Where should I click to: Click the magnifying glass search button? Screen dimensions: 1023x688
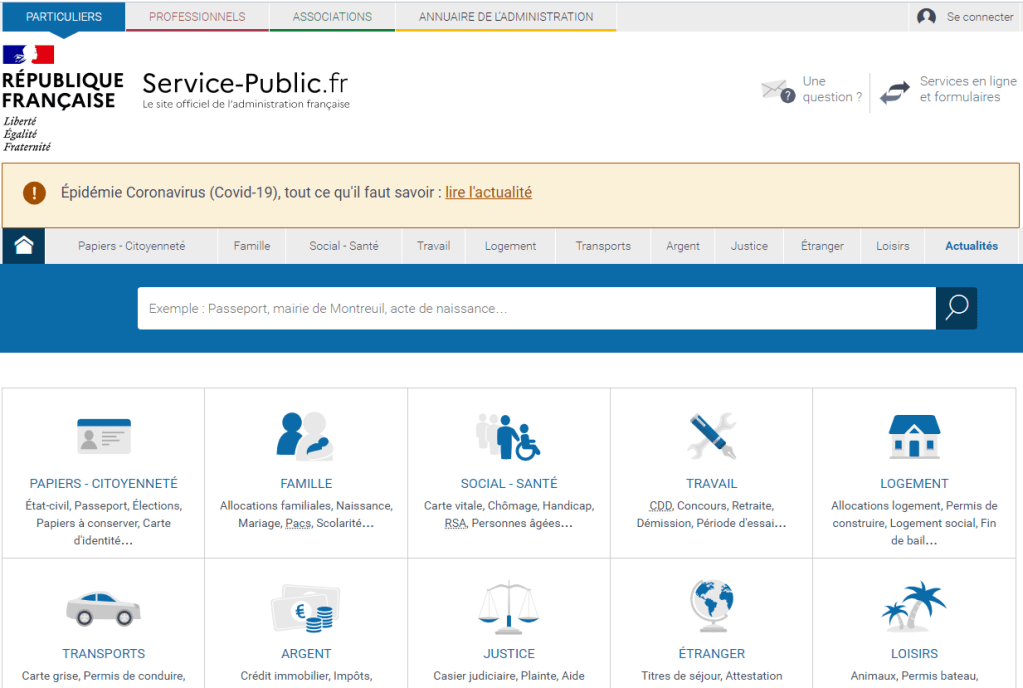click(956, 308)
